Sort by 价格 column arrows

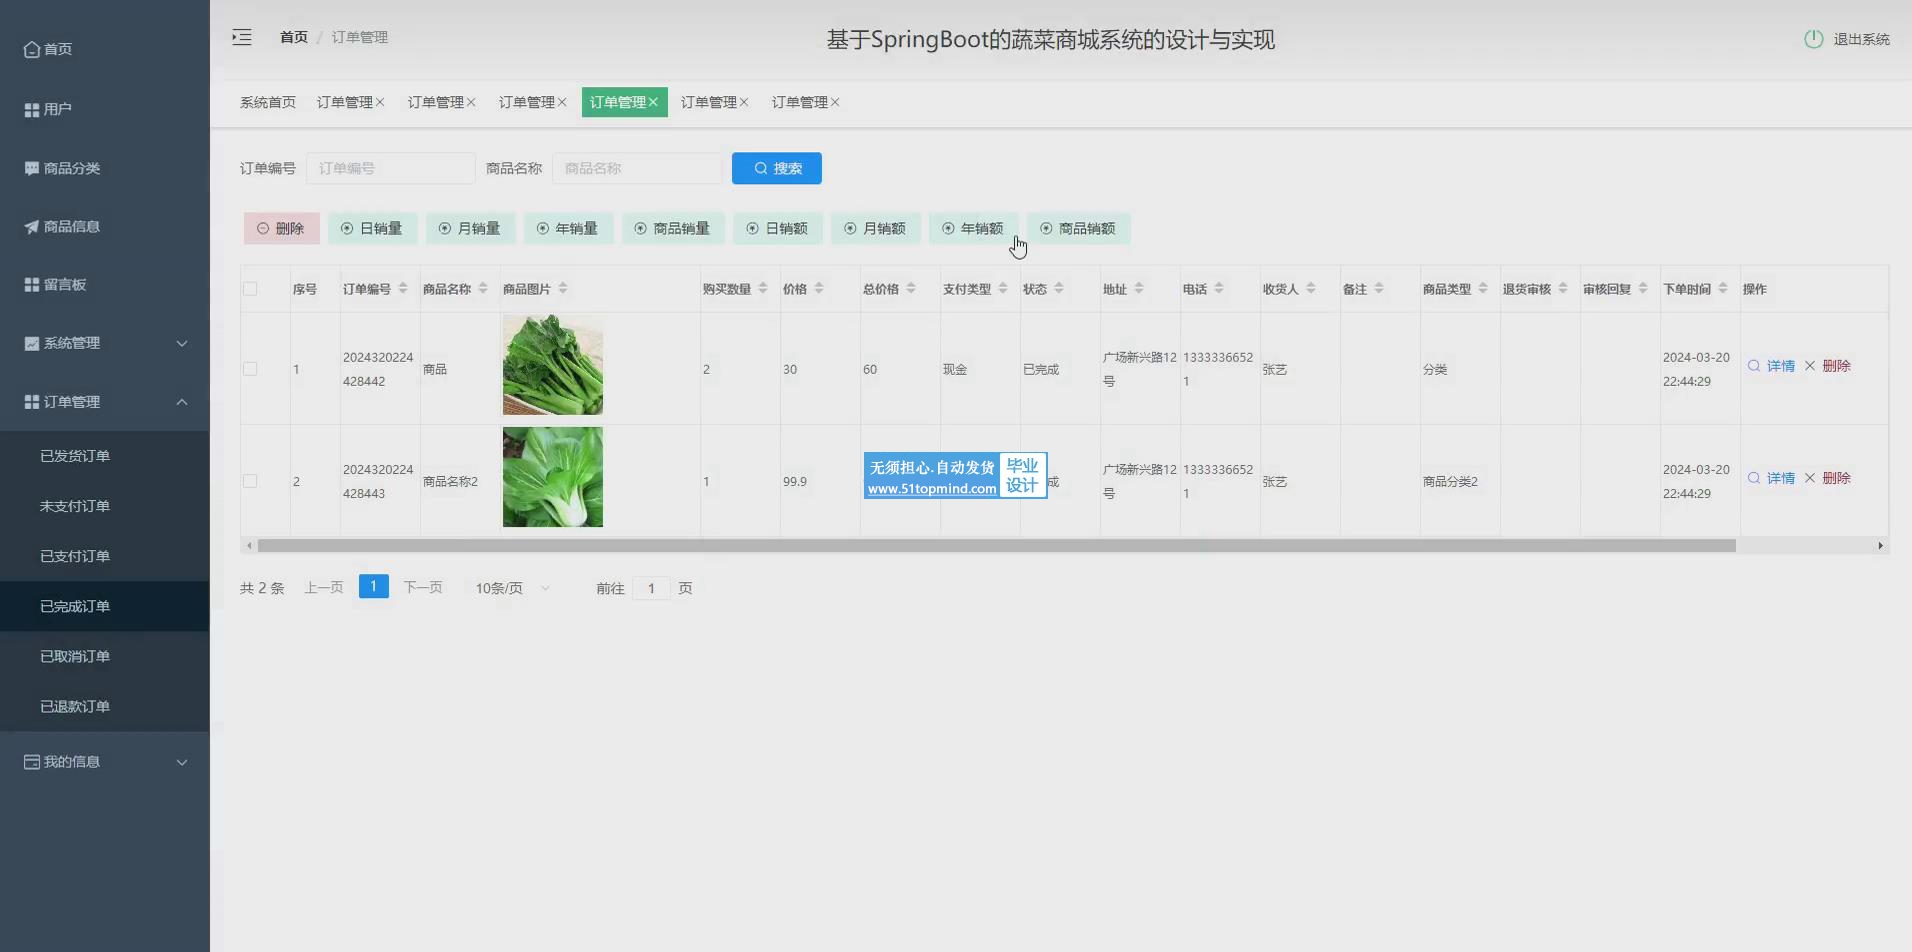819,288
